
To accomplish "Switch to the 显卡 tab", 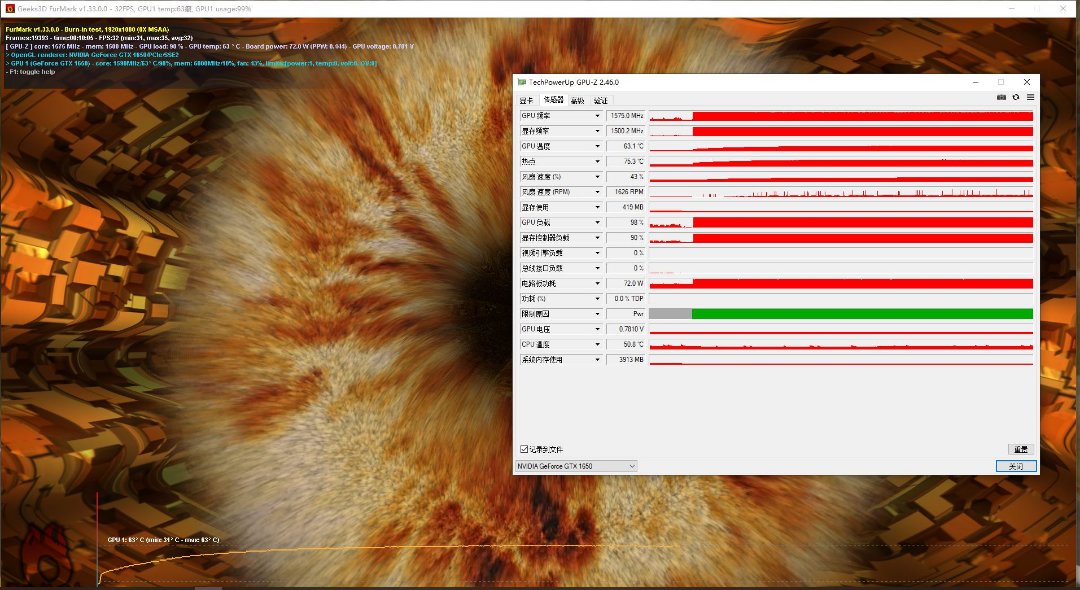I will (527, 101).
